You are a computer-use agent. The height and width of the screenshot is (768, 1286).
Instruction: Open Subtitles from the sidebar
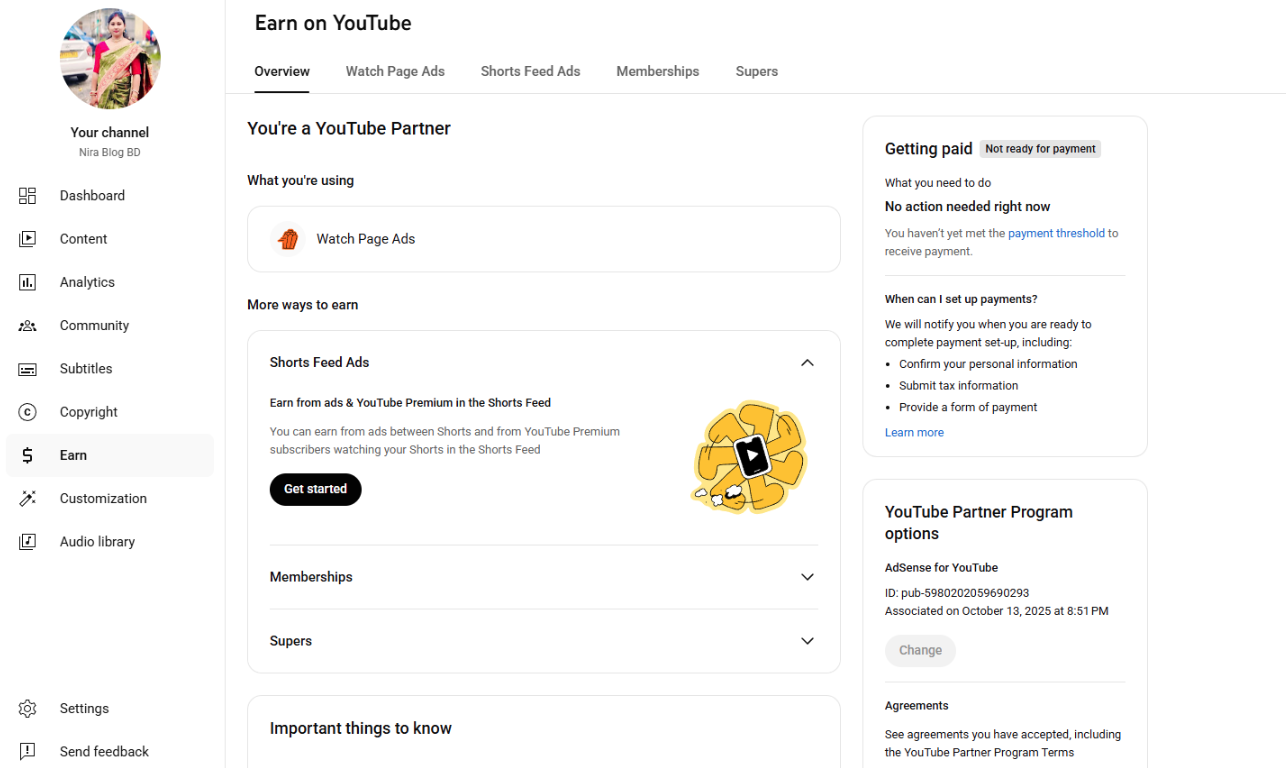(x=27, y=368)
